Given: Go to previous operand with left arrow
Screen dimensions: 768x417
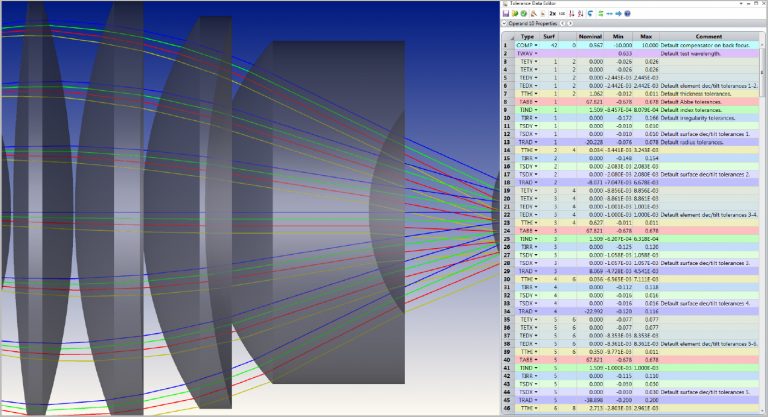Looking at the screenshot, I should tap(562, 23).
